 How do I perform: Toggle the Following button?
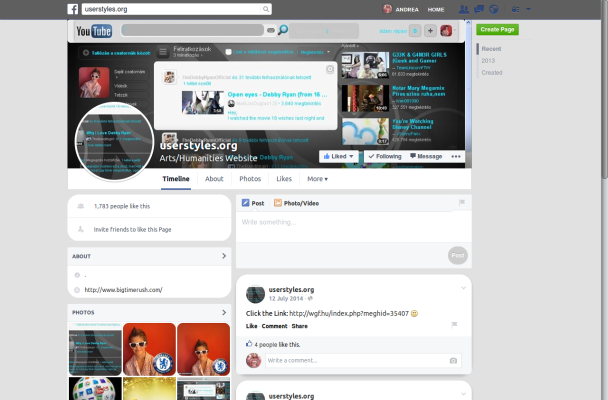[x=385, y=156]
